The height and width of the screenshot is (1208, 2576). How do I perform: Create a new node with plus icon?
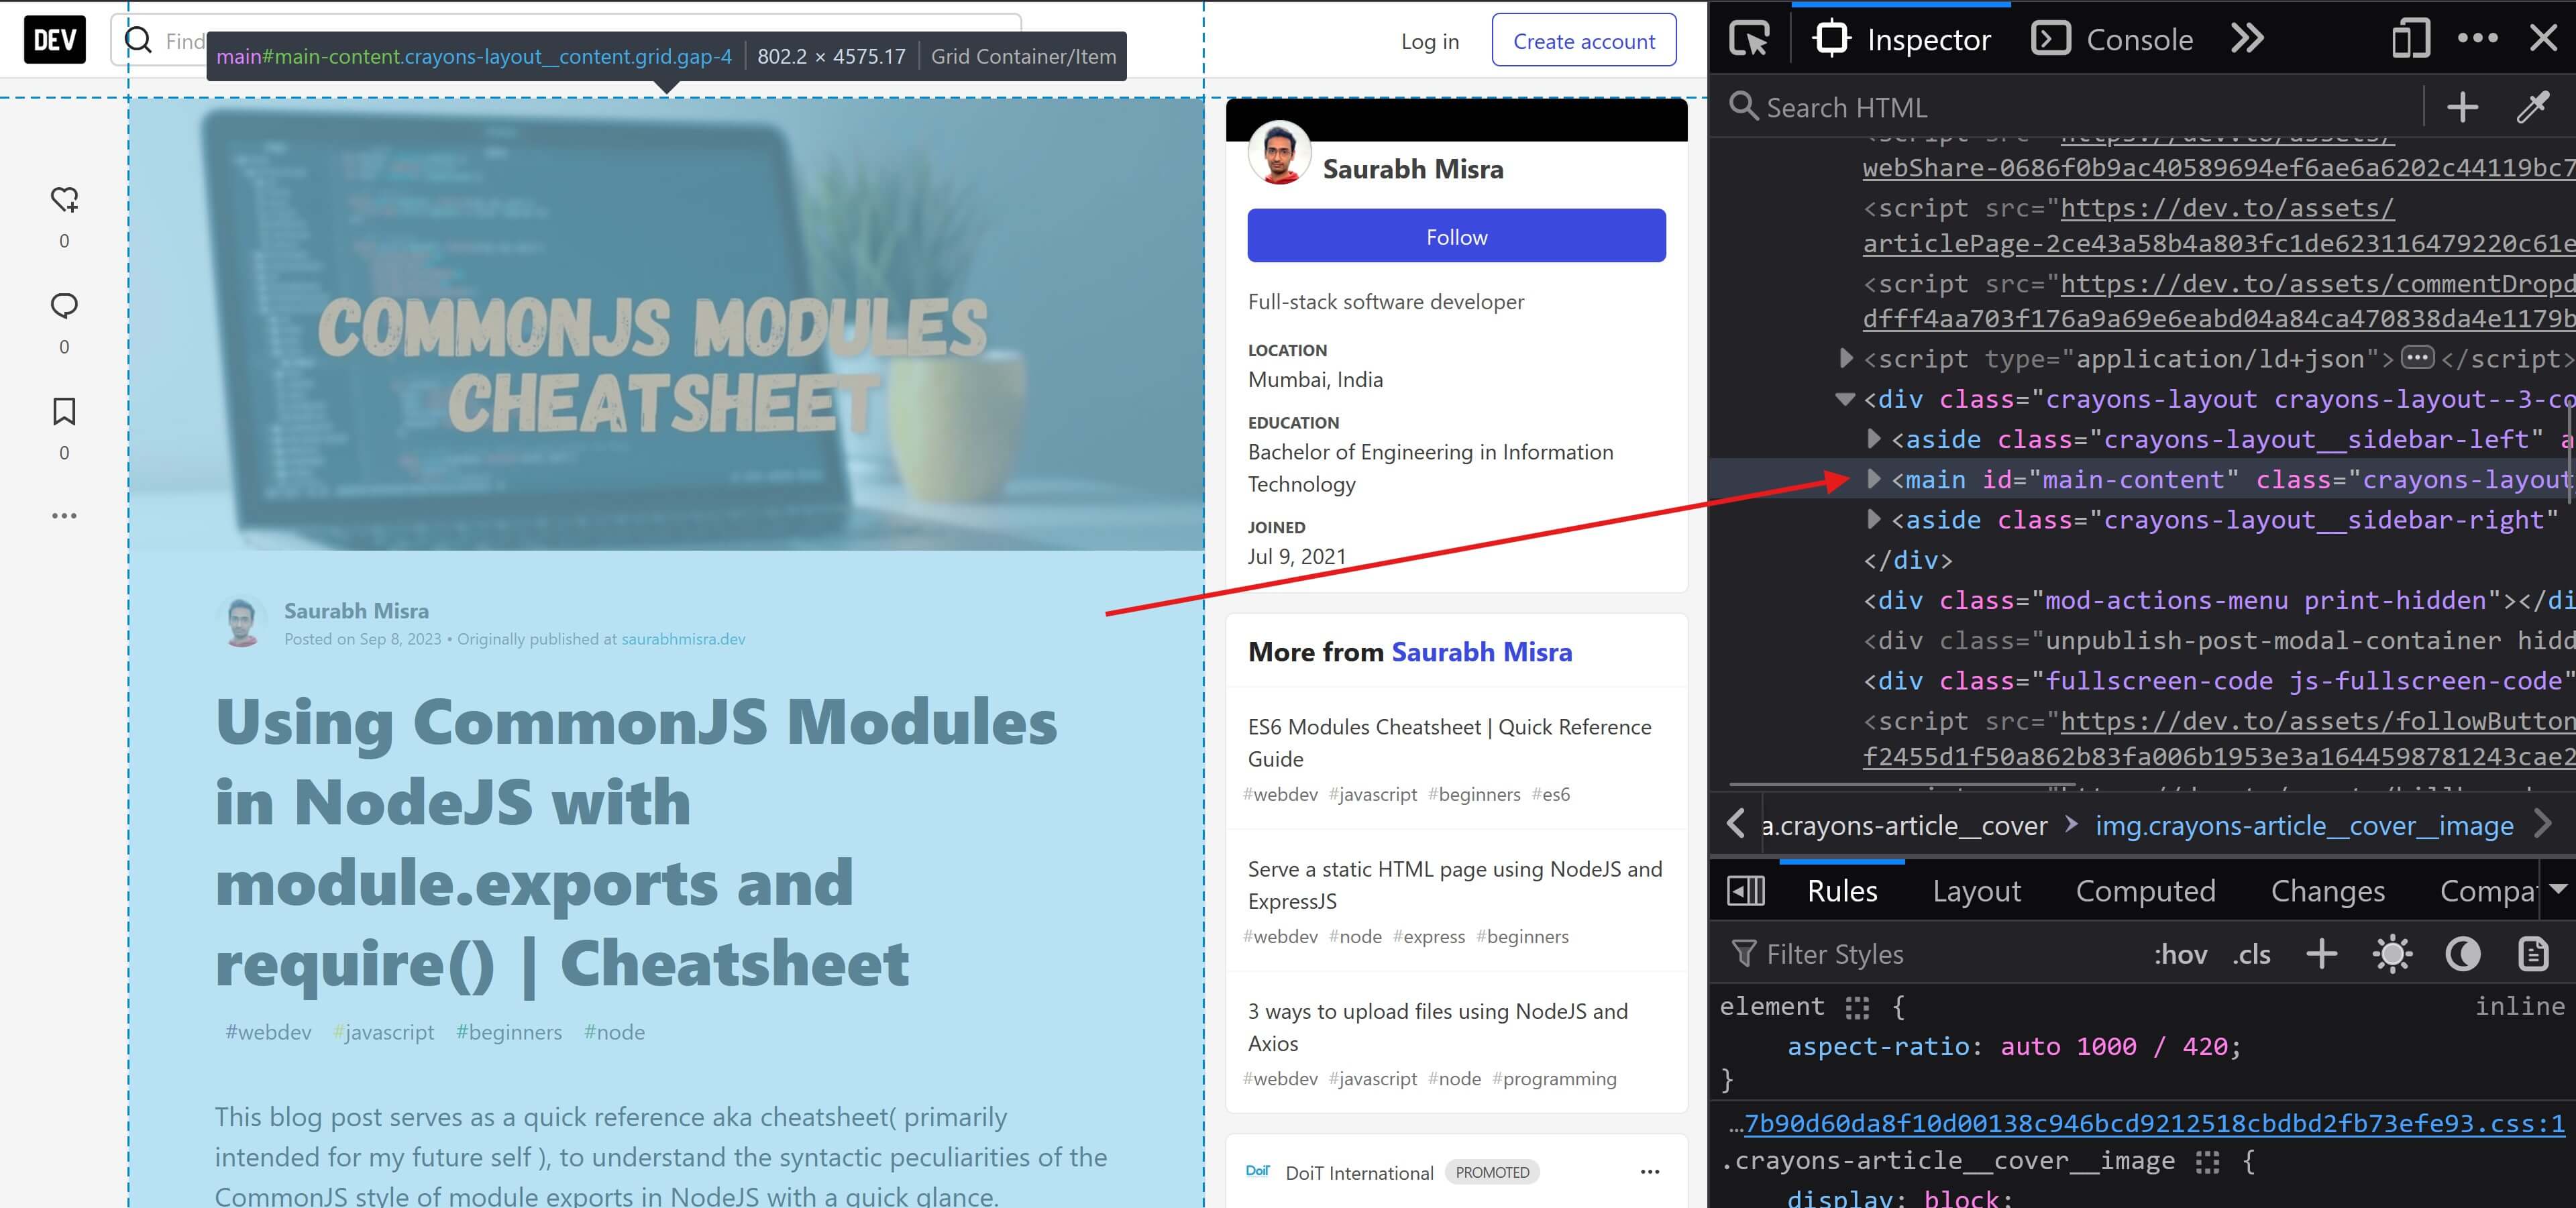pyautogui.click(x=2462, y=106)
